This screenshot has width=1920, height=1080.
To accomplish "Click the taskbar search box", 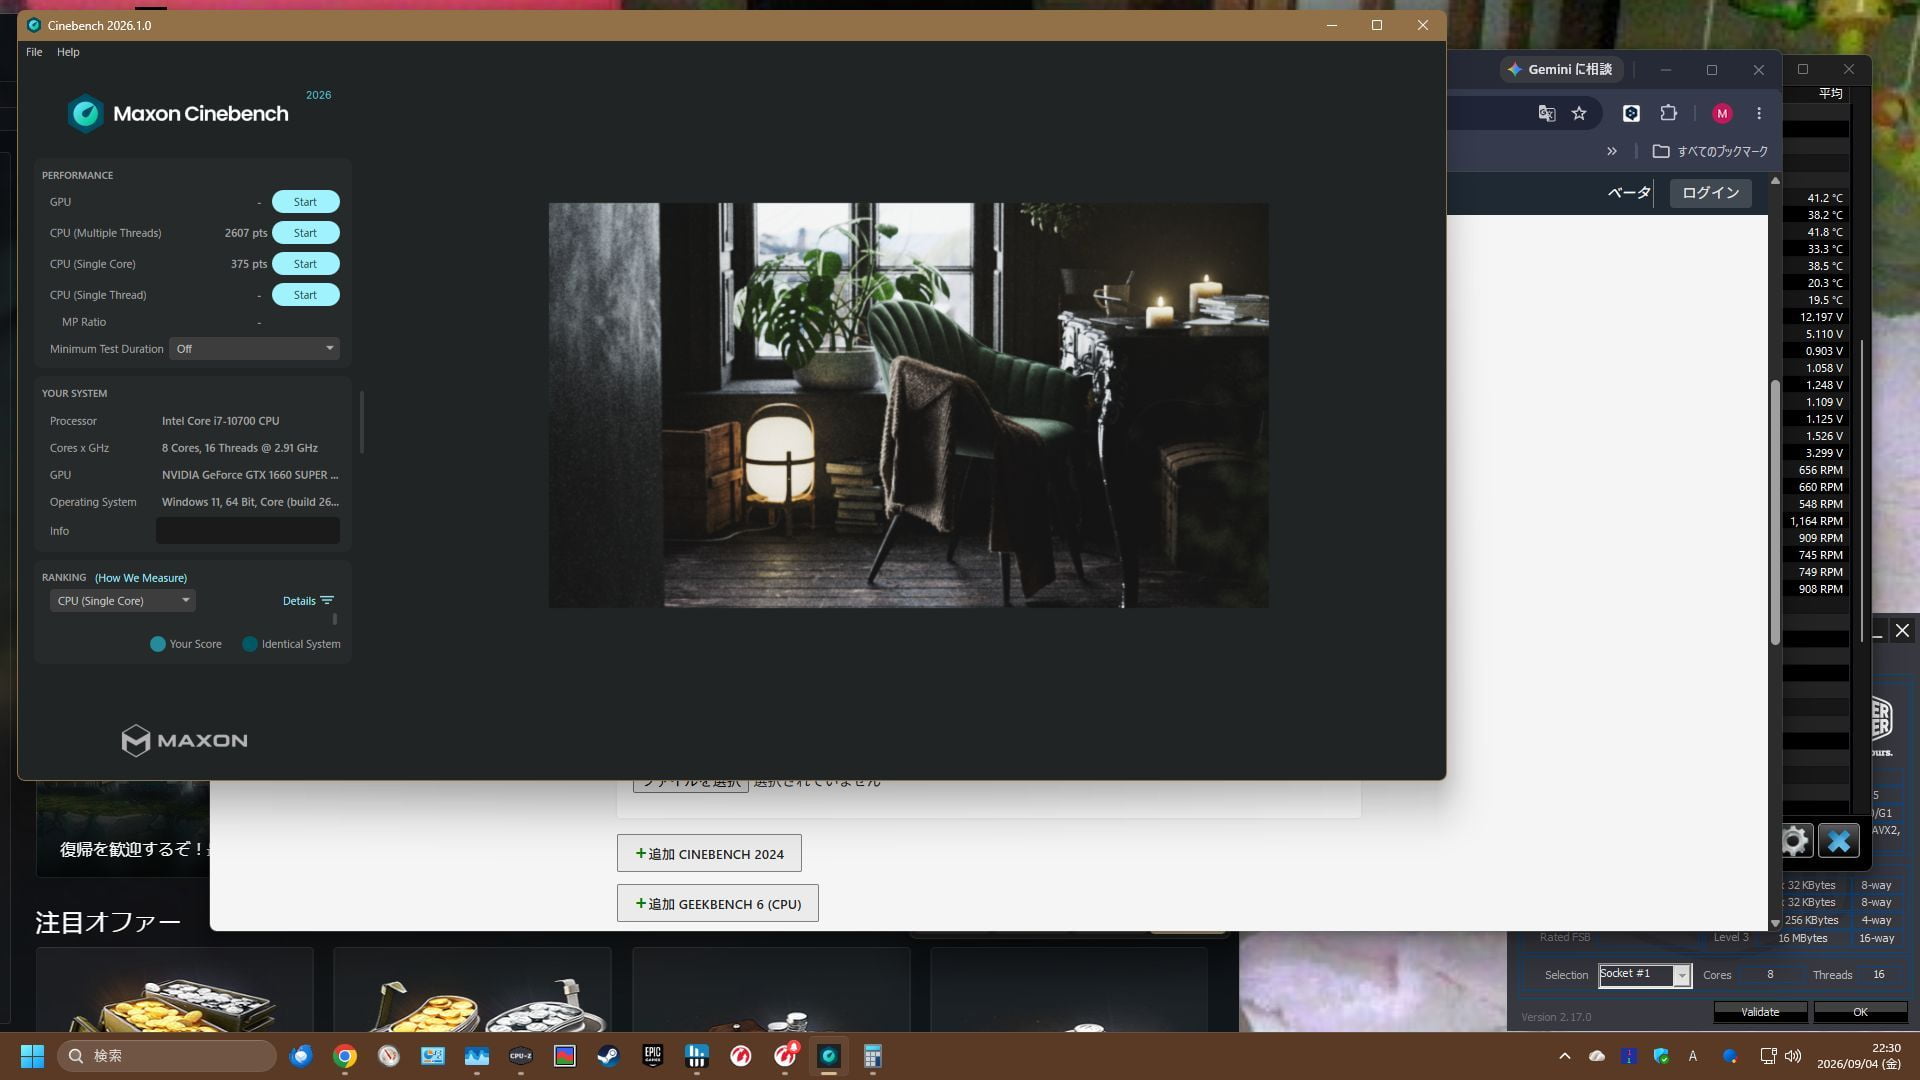I will [167, 1056].
